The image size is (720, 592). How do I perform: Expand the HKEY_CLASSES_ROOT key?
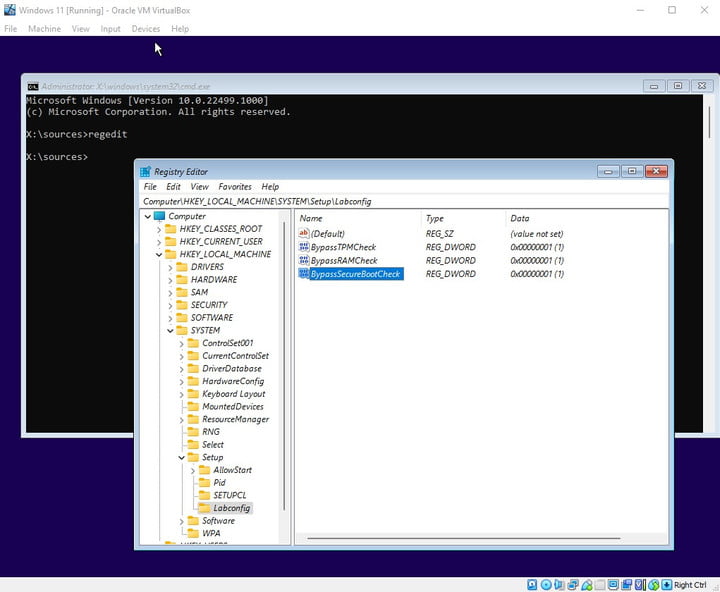[x=159, y=229]
